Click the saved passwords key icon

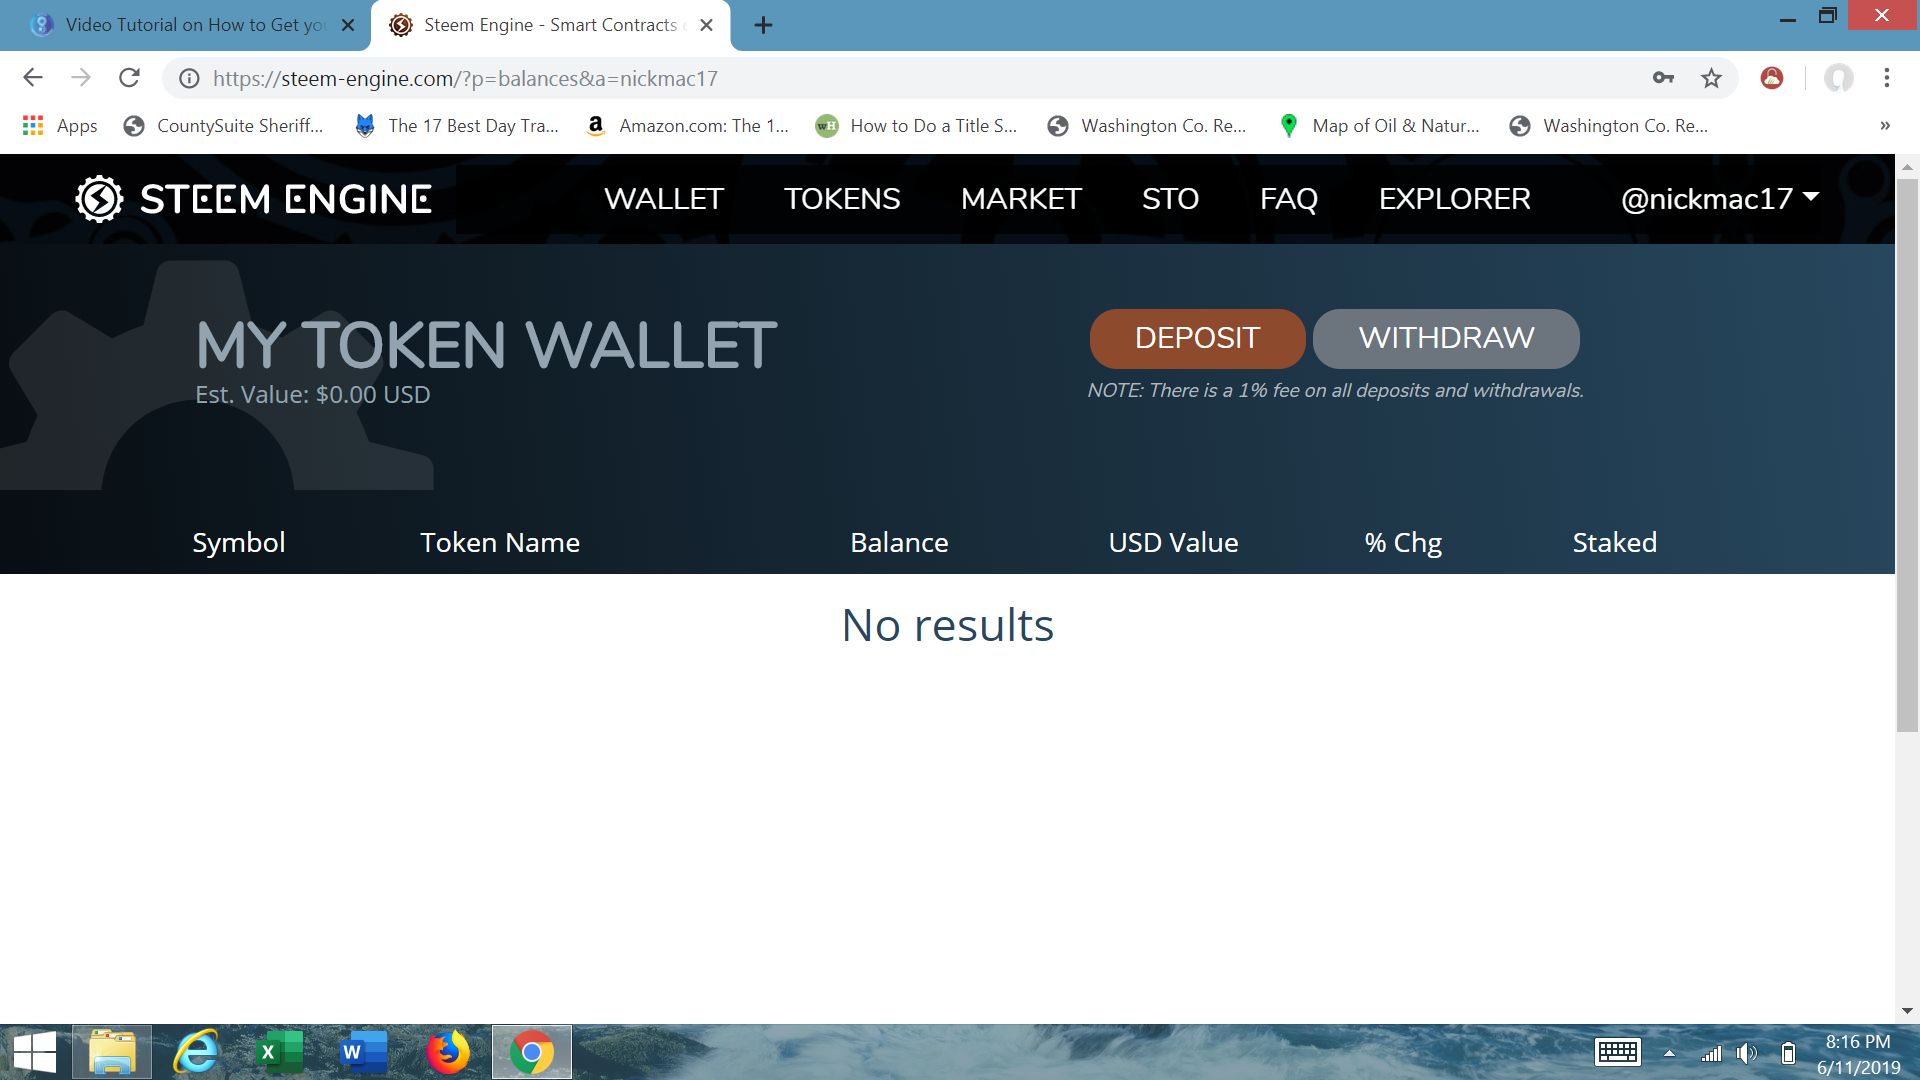point(1663,78)
